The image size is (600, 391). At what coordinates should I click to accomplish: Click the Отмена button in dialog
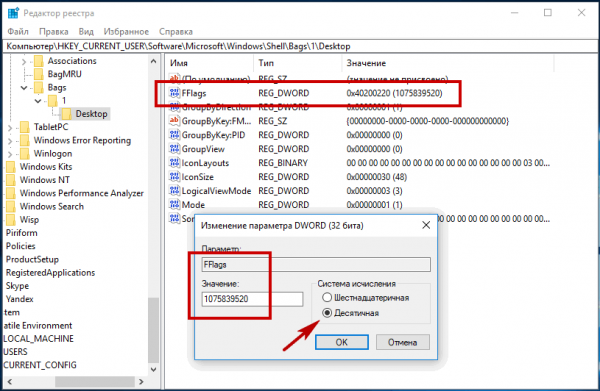point(403,342)
